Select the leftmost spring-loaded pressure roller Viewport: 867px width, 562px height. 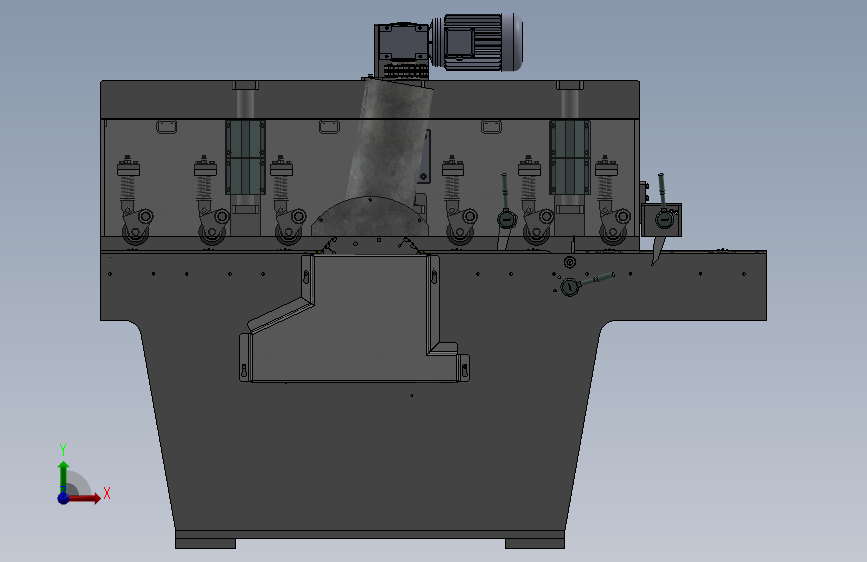[133, 201]
